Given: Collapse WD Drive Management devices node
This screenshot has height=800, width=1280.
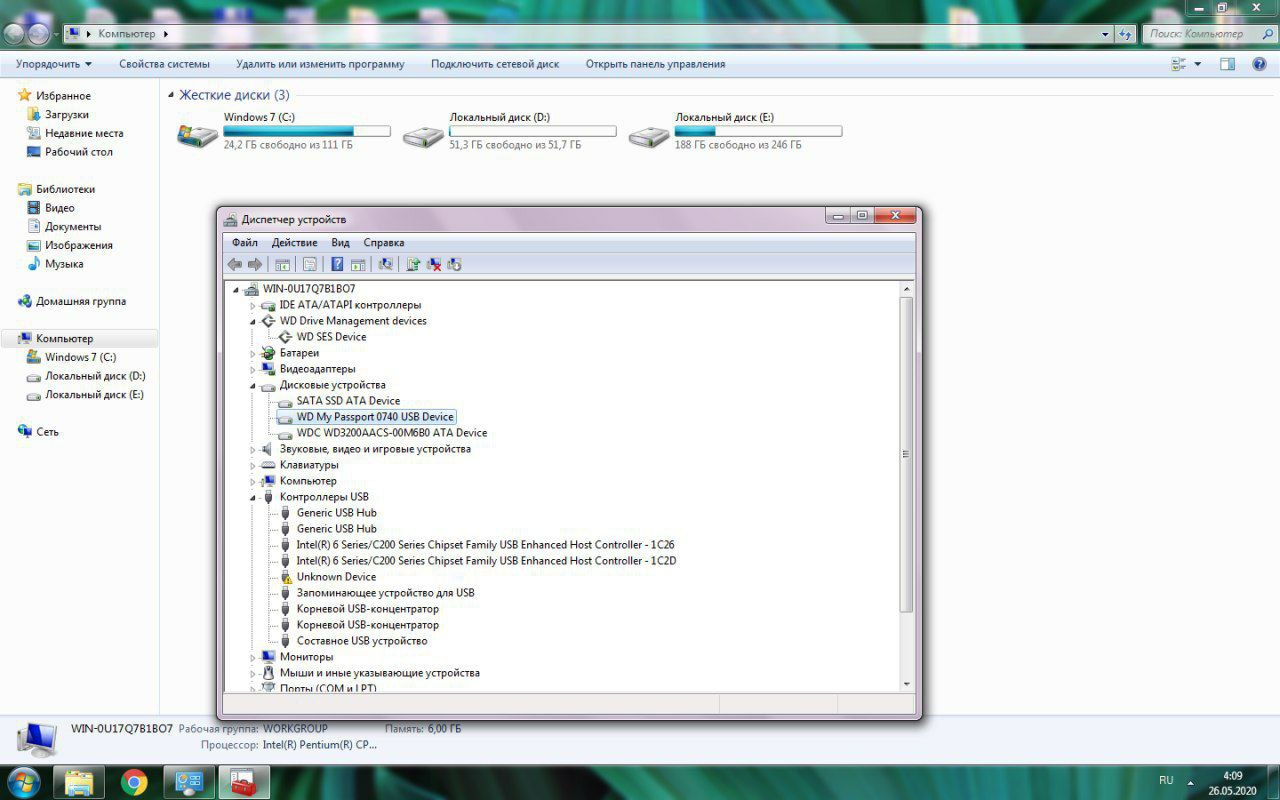Looking at the screenshot, I should (x=253, y=321).
